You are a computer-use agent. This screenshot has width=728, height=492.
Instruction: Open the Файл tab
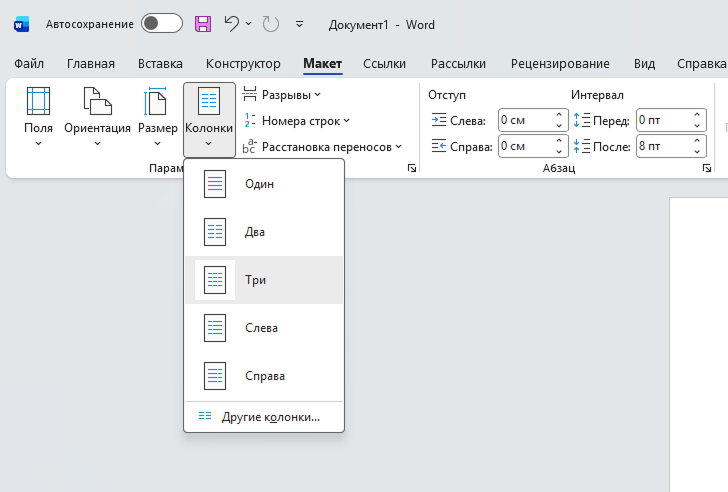pyautogui.click(x=29, y=64)
